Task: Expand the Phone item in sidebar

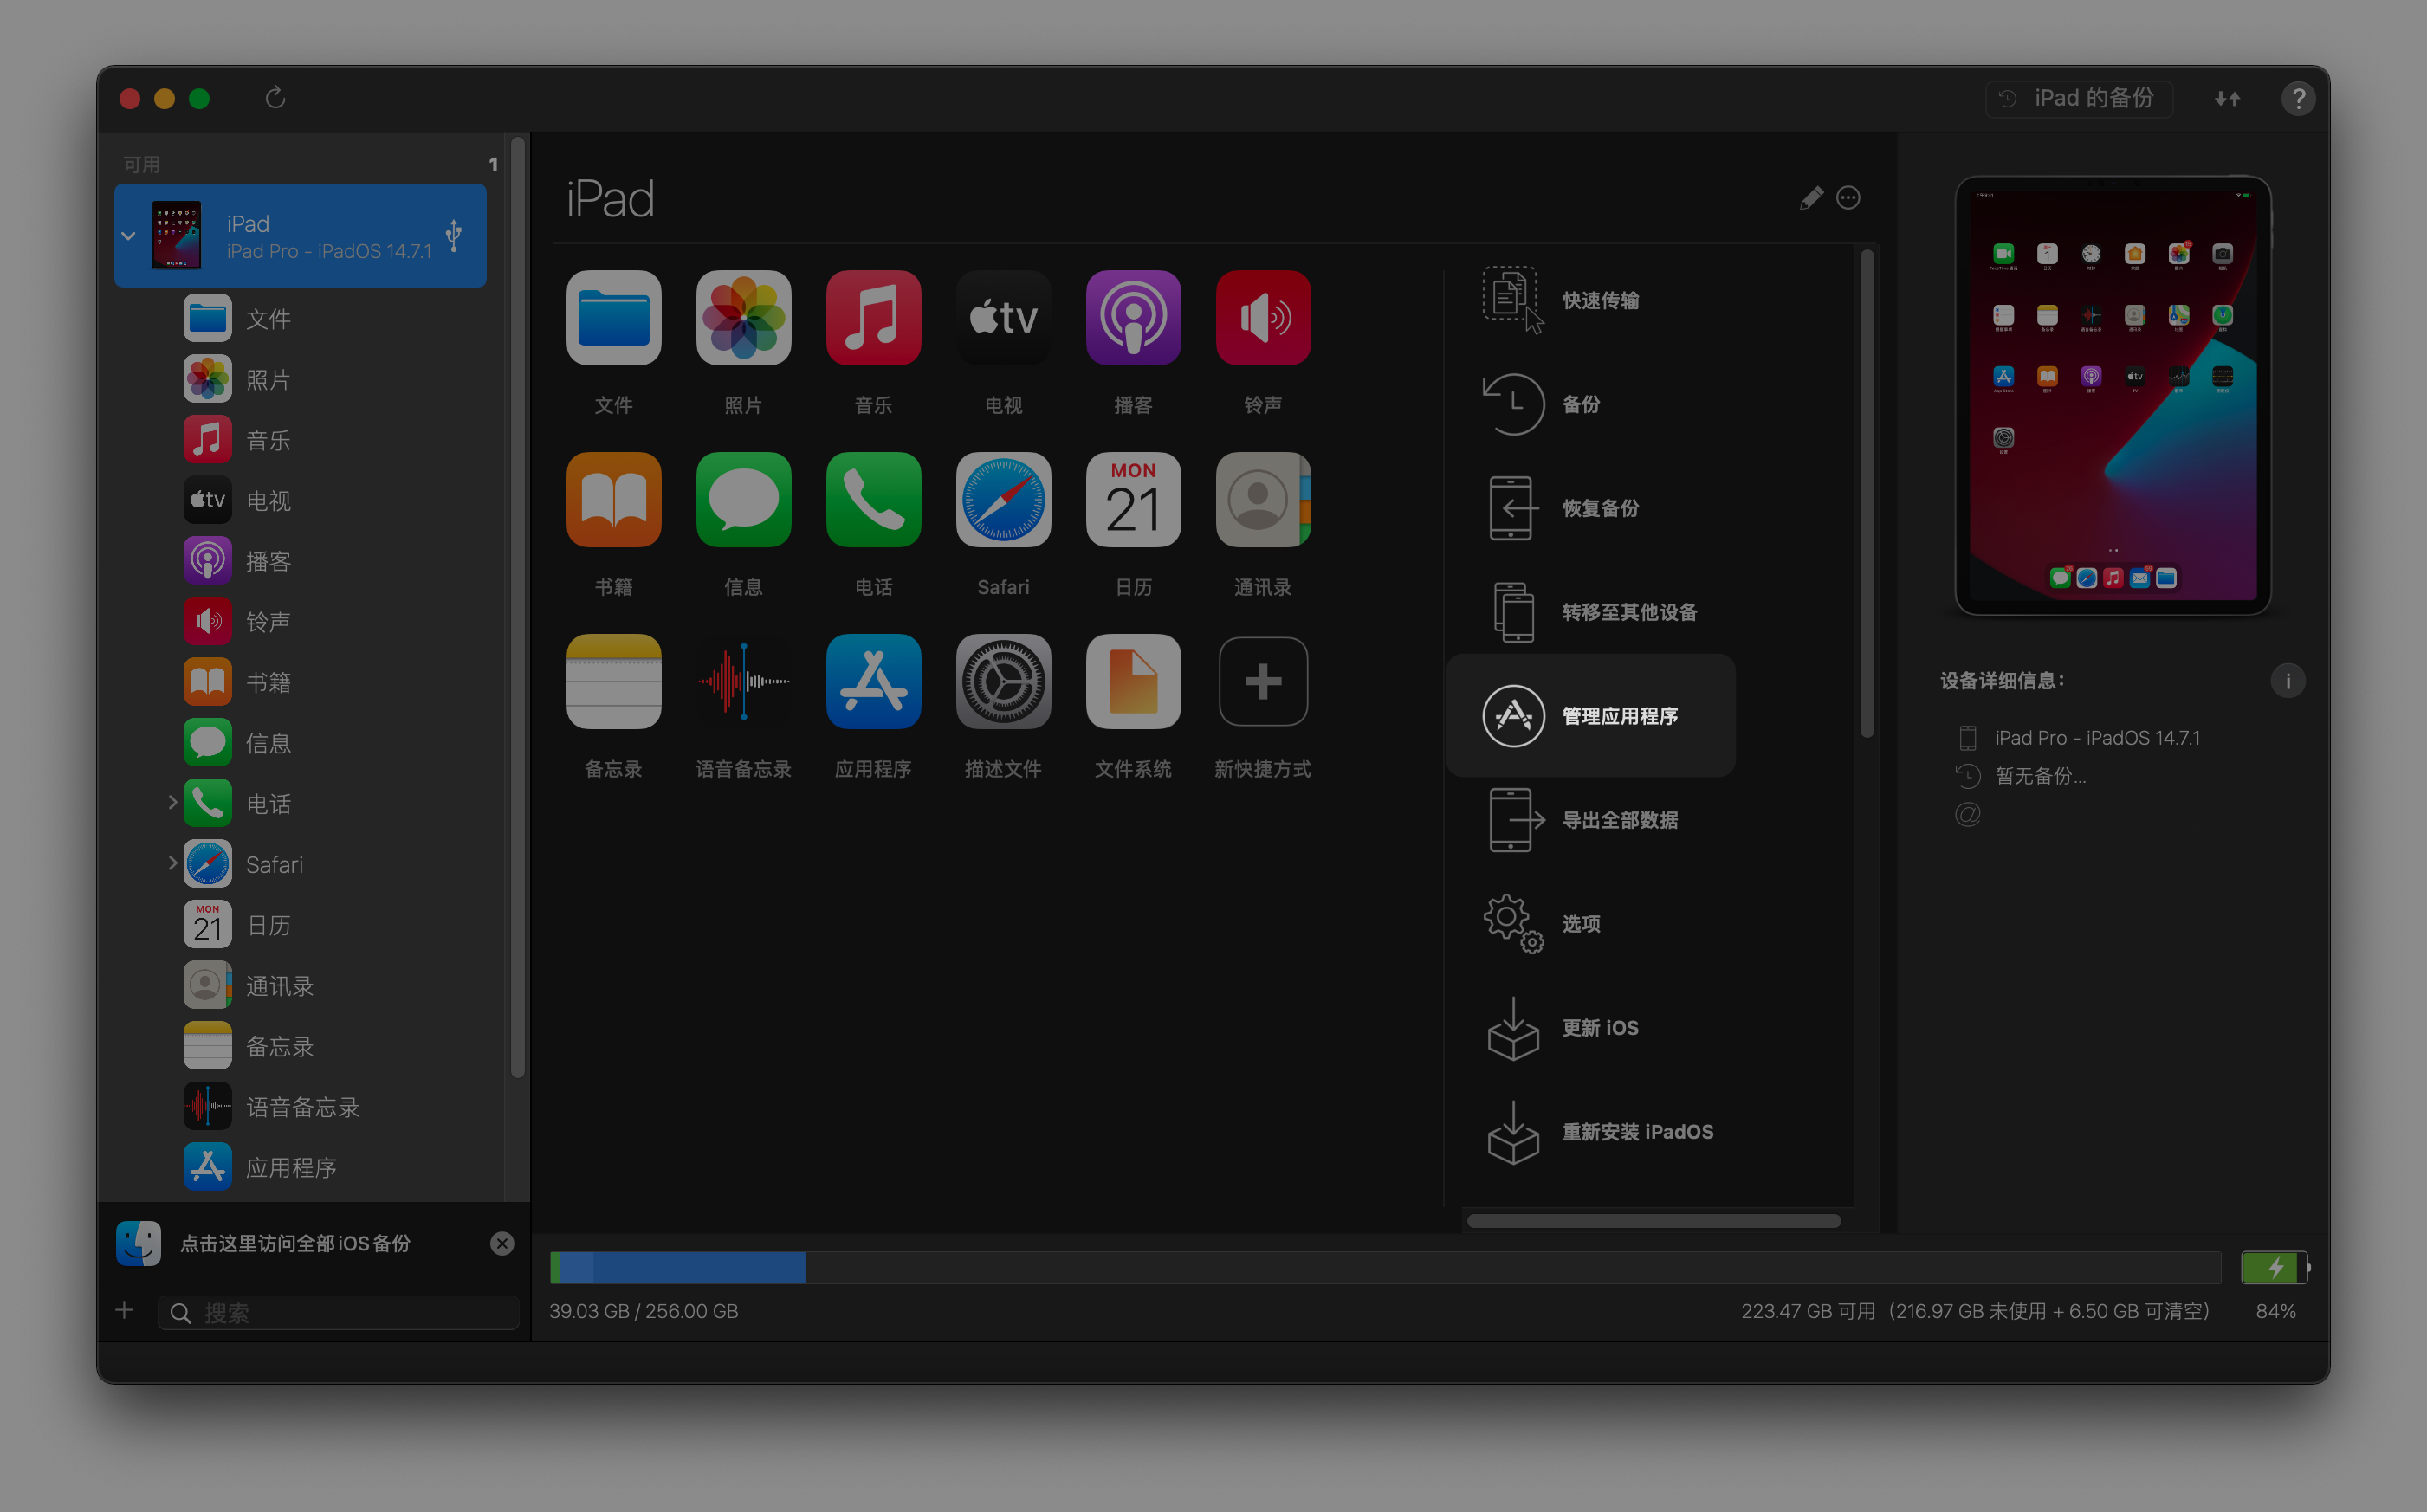Action: coord(172,802)
